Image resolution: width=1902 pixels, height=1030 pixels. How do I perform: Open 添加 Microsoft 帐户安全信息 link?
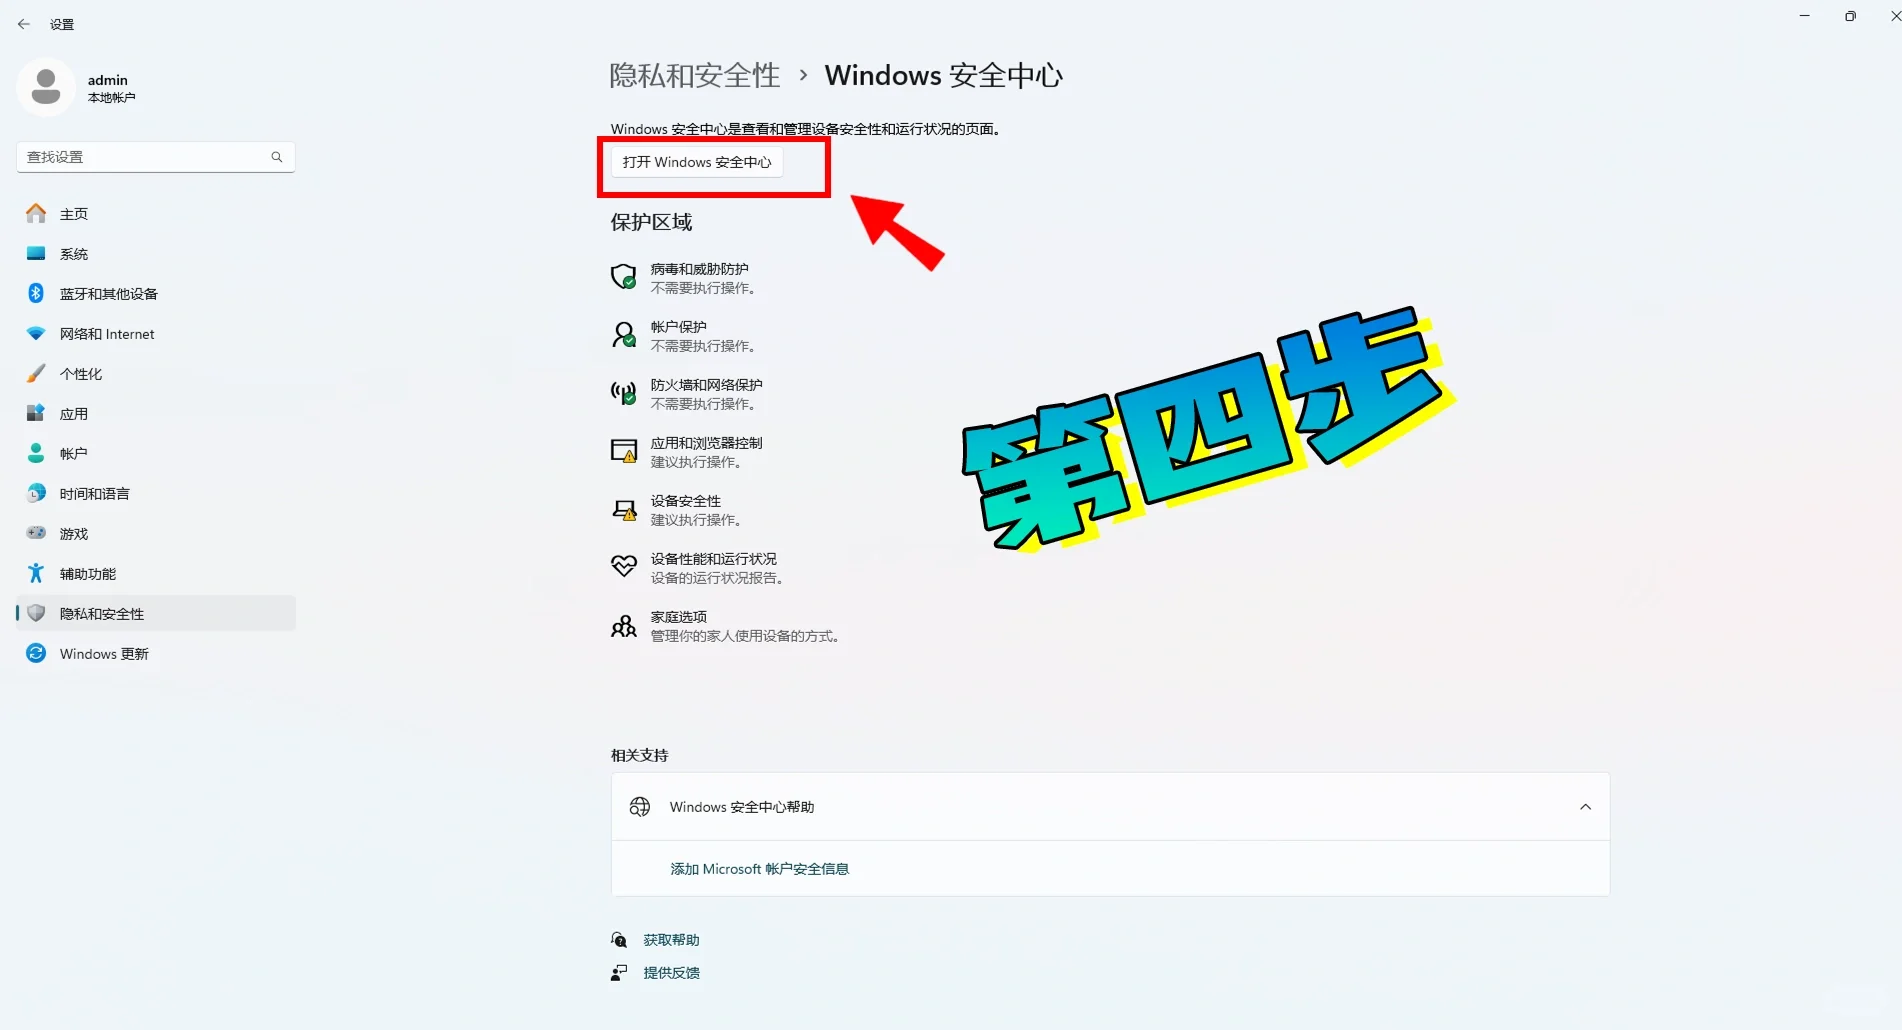click(x=758, y=868)
